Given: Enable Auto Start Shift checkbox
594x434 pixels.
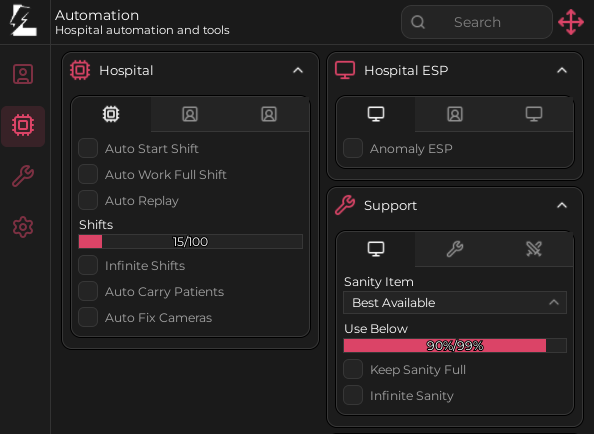Looking at the screenshot, I should (x=88, y=148).
